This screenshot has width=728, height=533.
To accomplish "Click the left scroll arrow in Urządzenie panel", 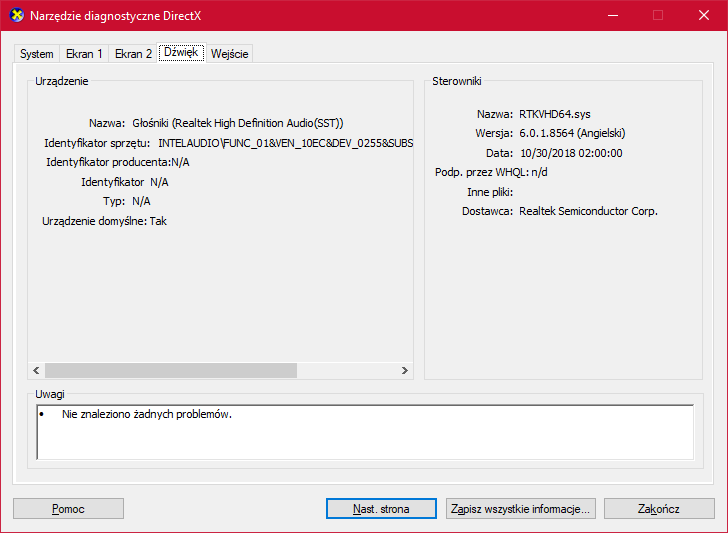I will point(36,370).
